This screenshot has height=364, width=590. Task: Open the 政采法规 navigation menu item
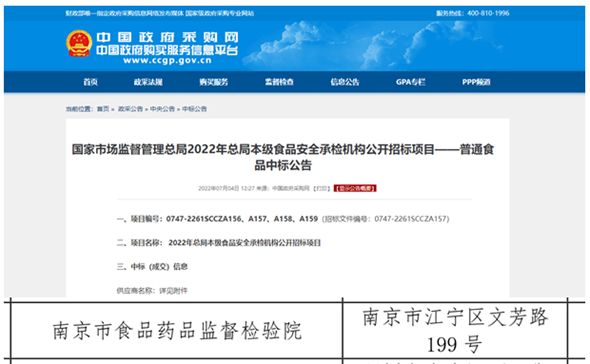click(148, 82)
